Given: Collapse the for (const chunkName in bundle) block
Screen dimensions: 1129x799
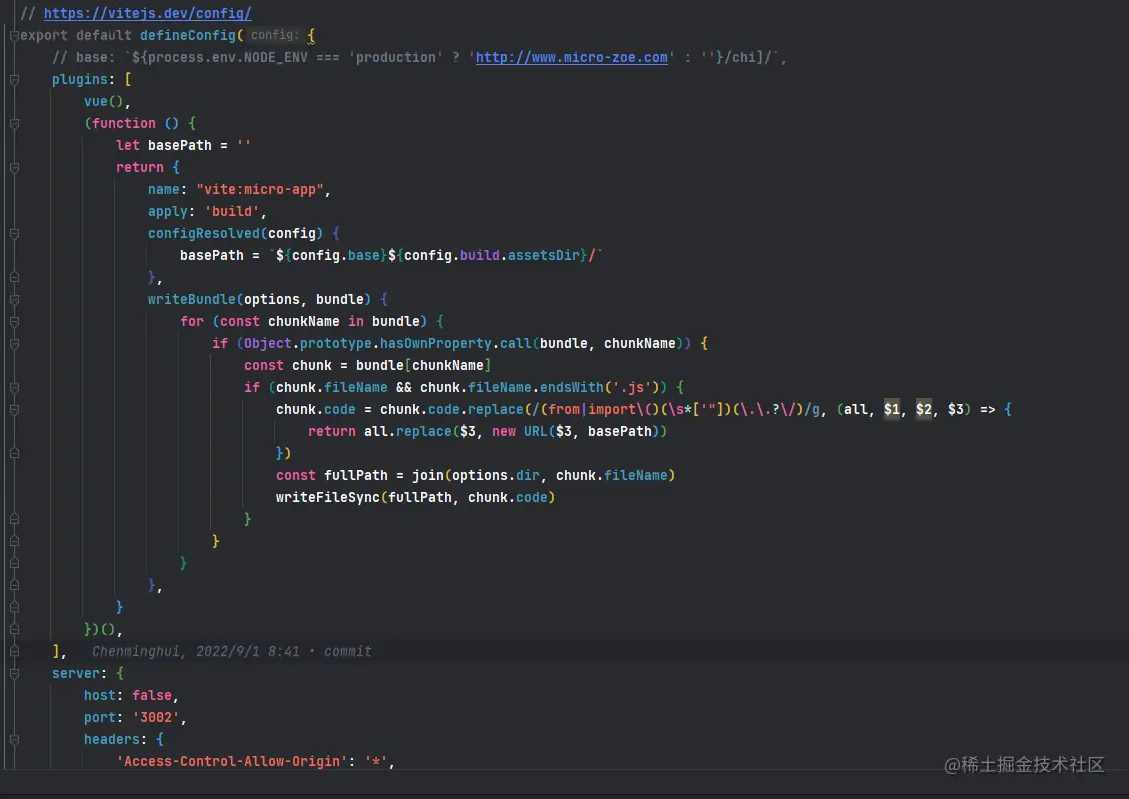Looking at the screenshot, I should pyautogui.click(x=14, y=322).
